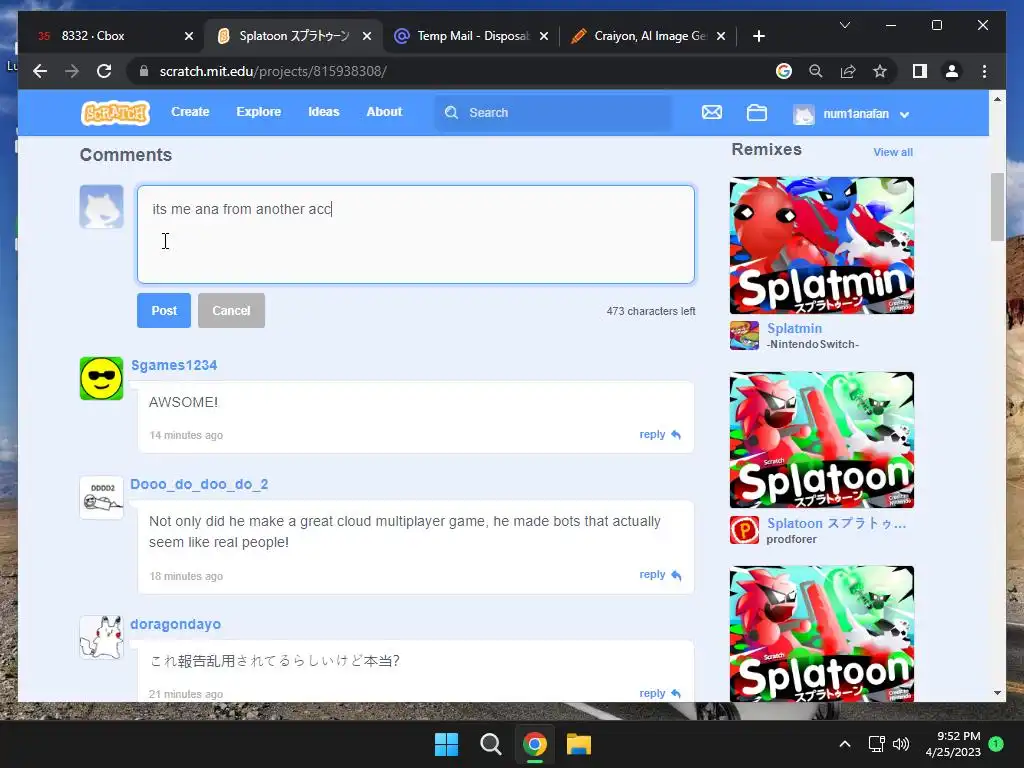Open the My Stuff folder icon
Viewport: 1024px width, 768px height.
(757, 113)
